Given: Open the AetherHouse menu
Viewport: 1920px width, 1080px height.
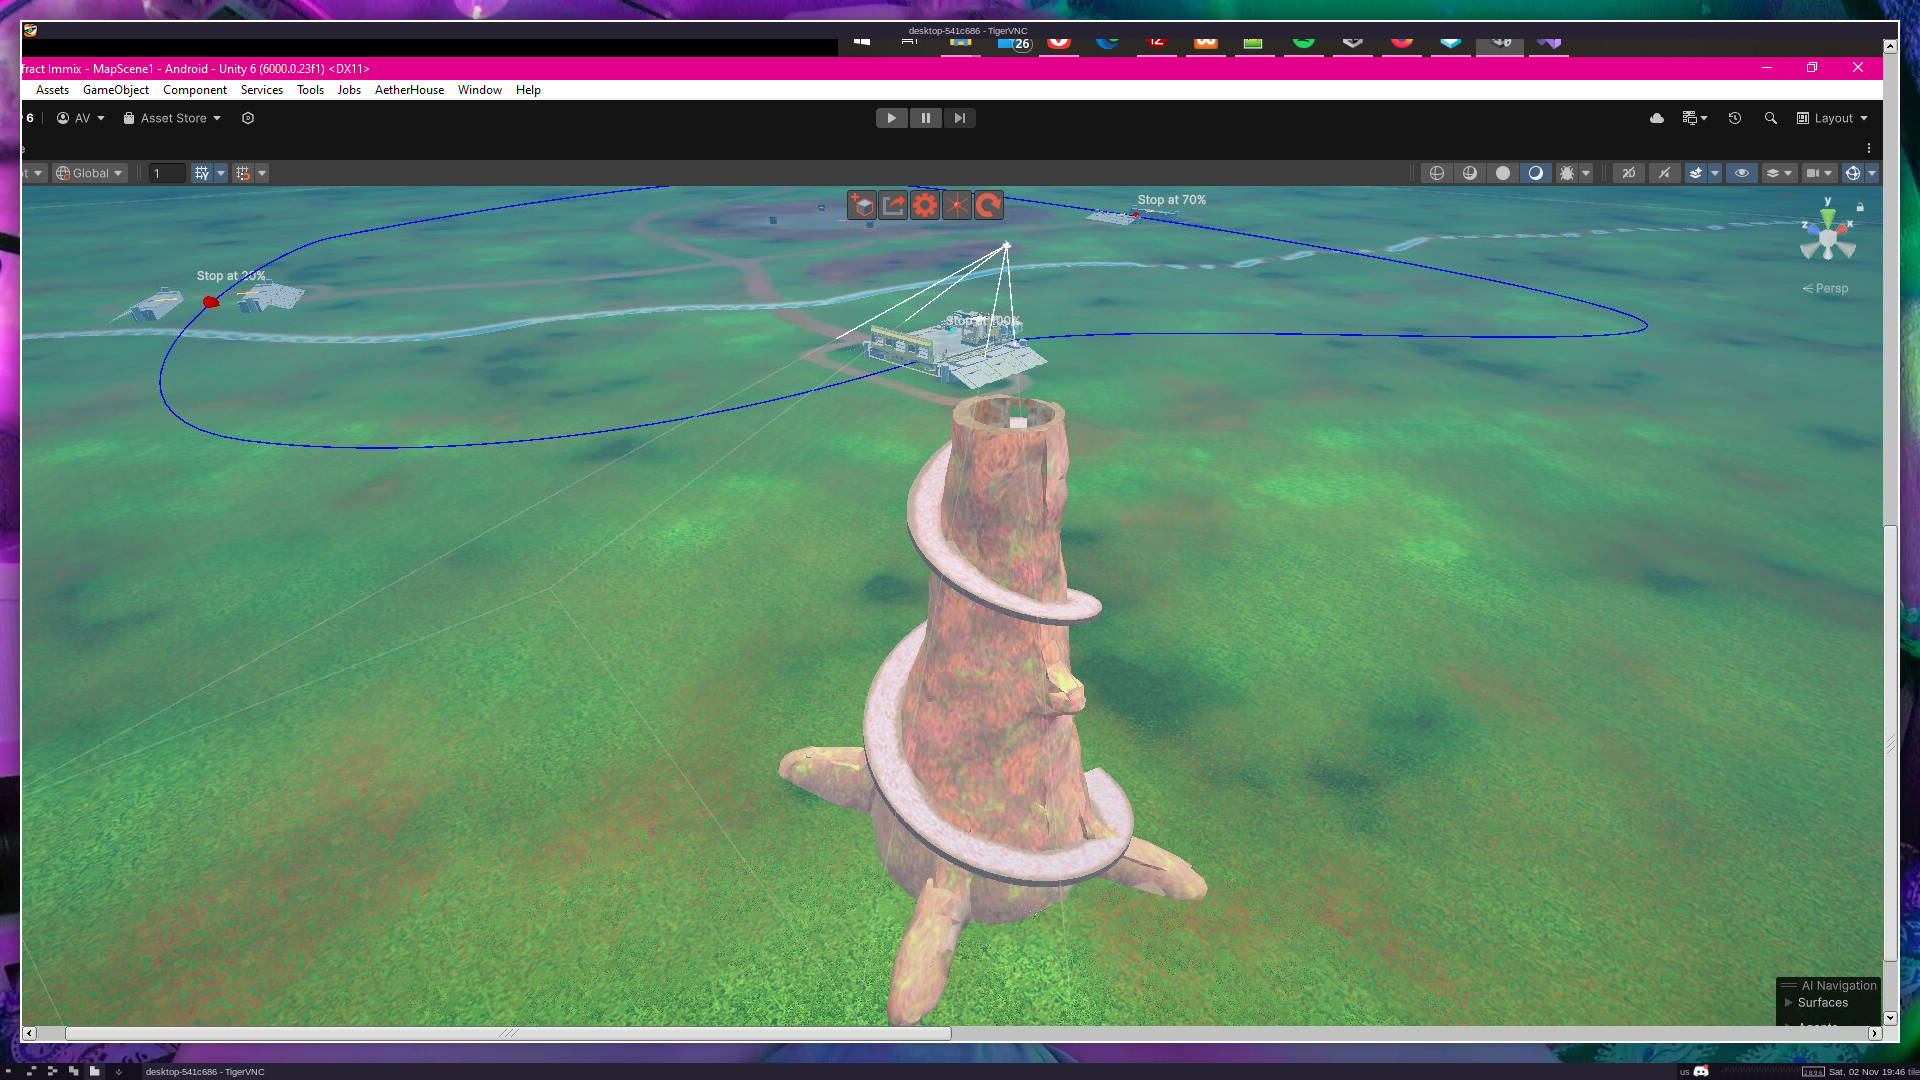Looking at the screenshot, I should pyautogui.click(x=409, y=90).
